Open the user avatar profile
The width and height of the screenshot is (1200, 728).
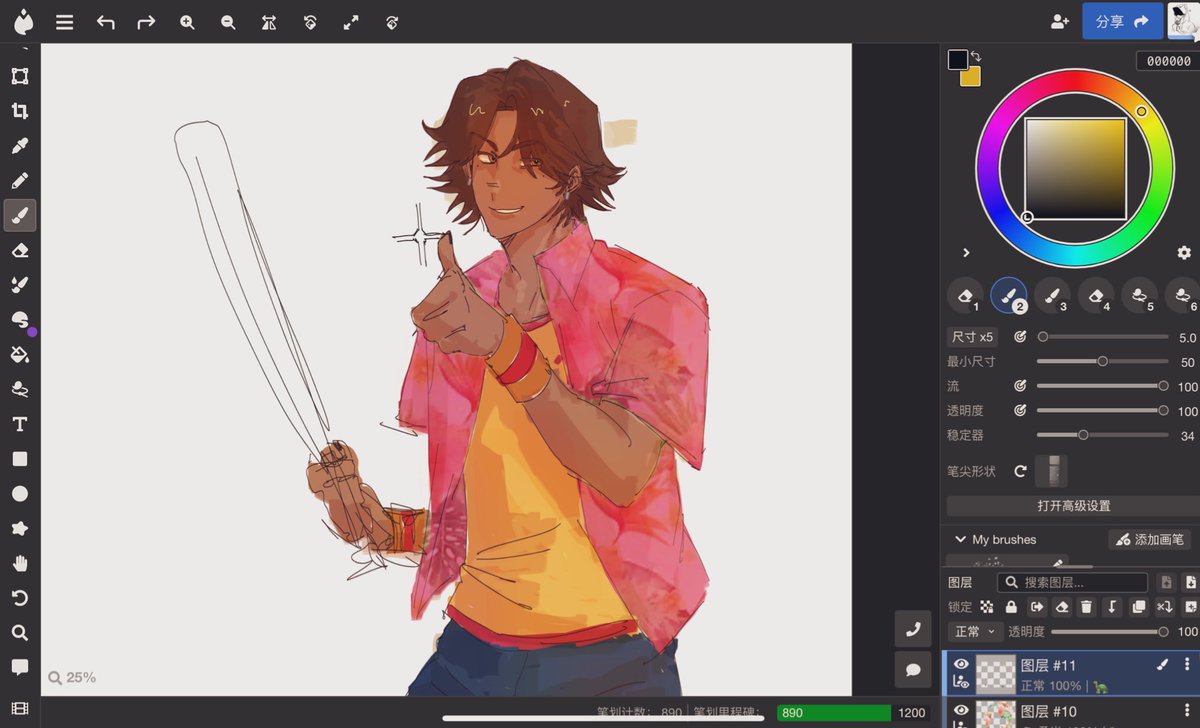1184,21
